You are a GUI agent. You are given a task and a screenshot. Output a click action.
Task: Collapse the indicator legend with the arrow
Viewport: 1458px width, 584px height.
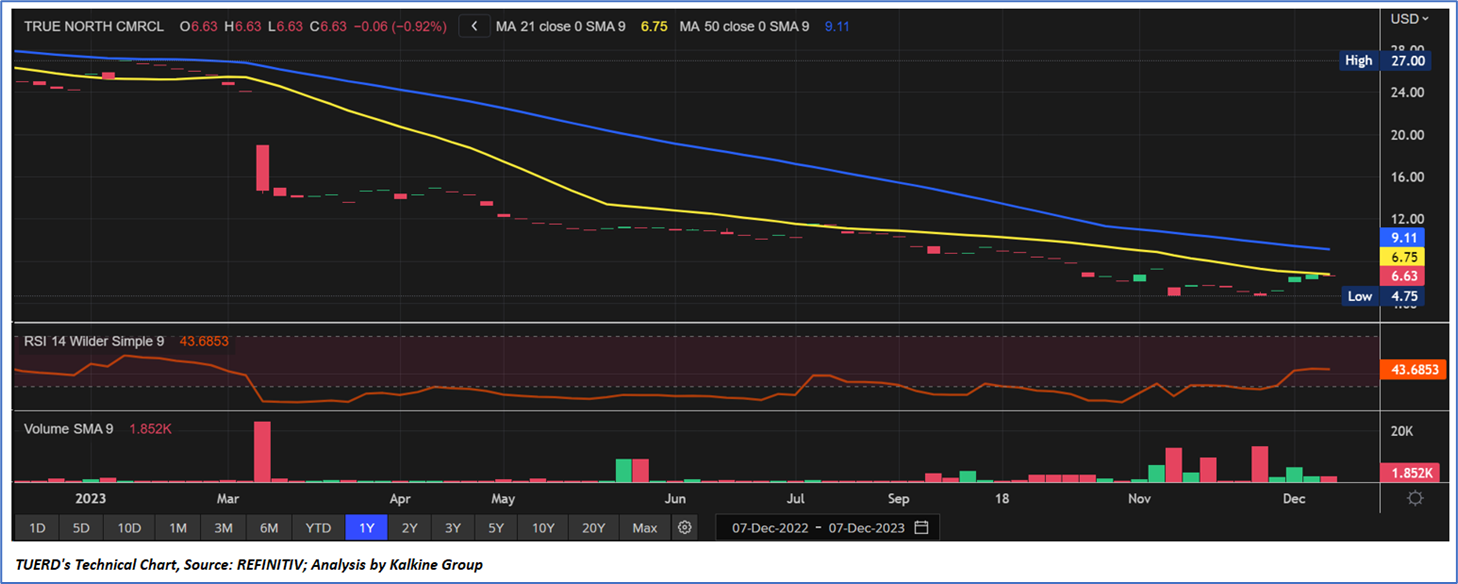(474, 27)
